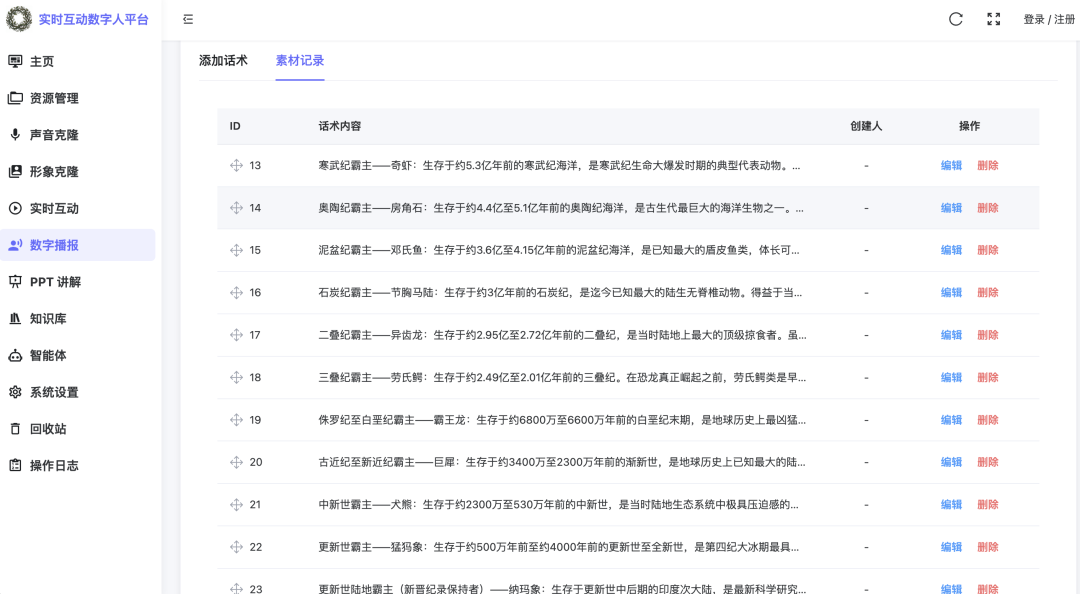Open 形象克隆 menu item
This screenshot has height=594, width=1080.
(78, 172)
